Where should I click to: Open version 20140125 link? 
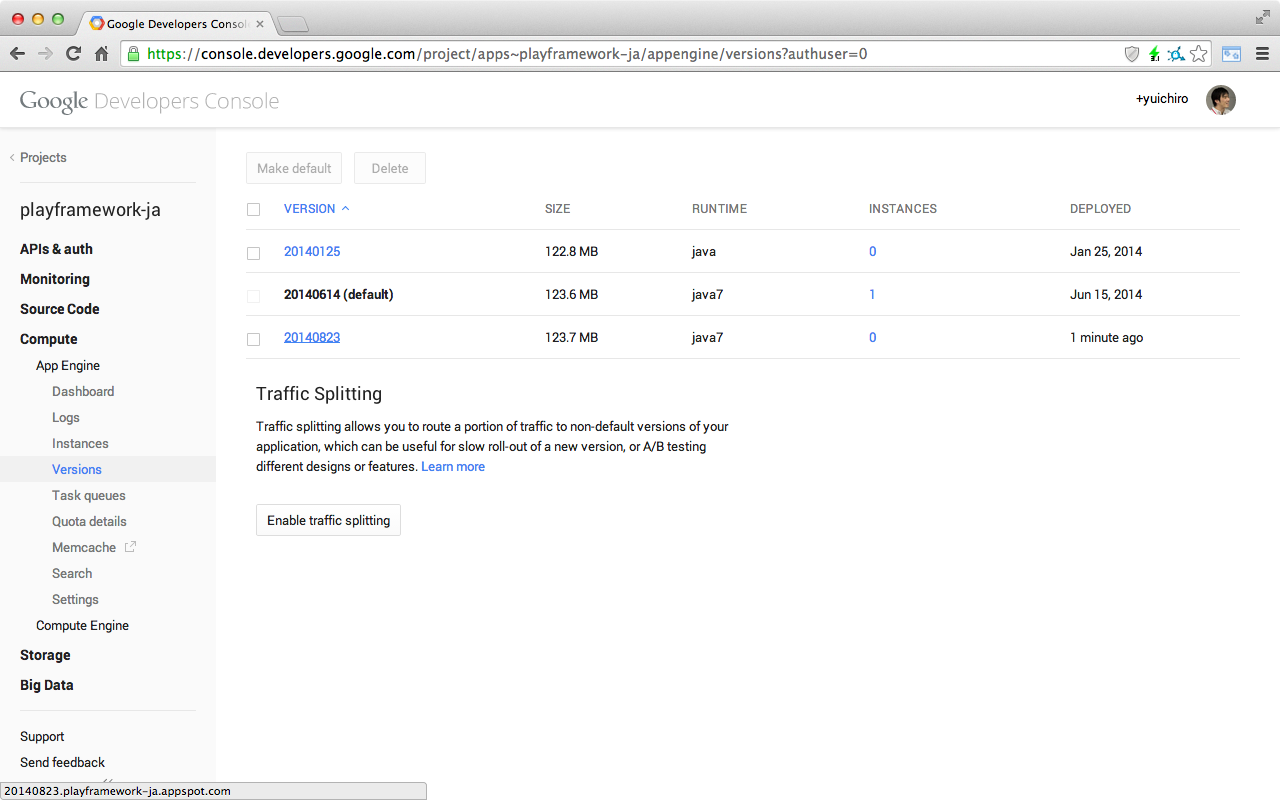point(312,252)
